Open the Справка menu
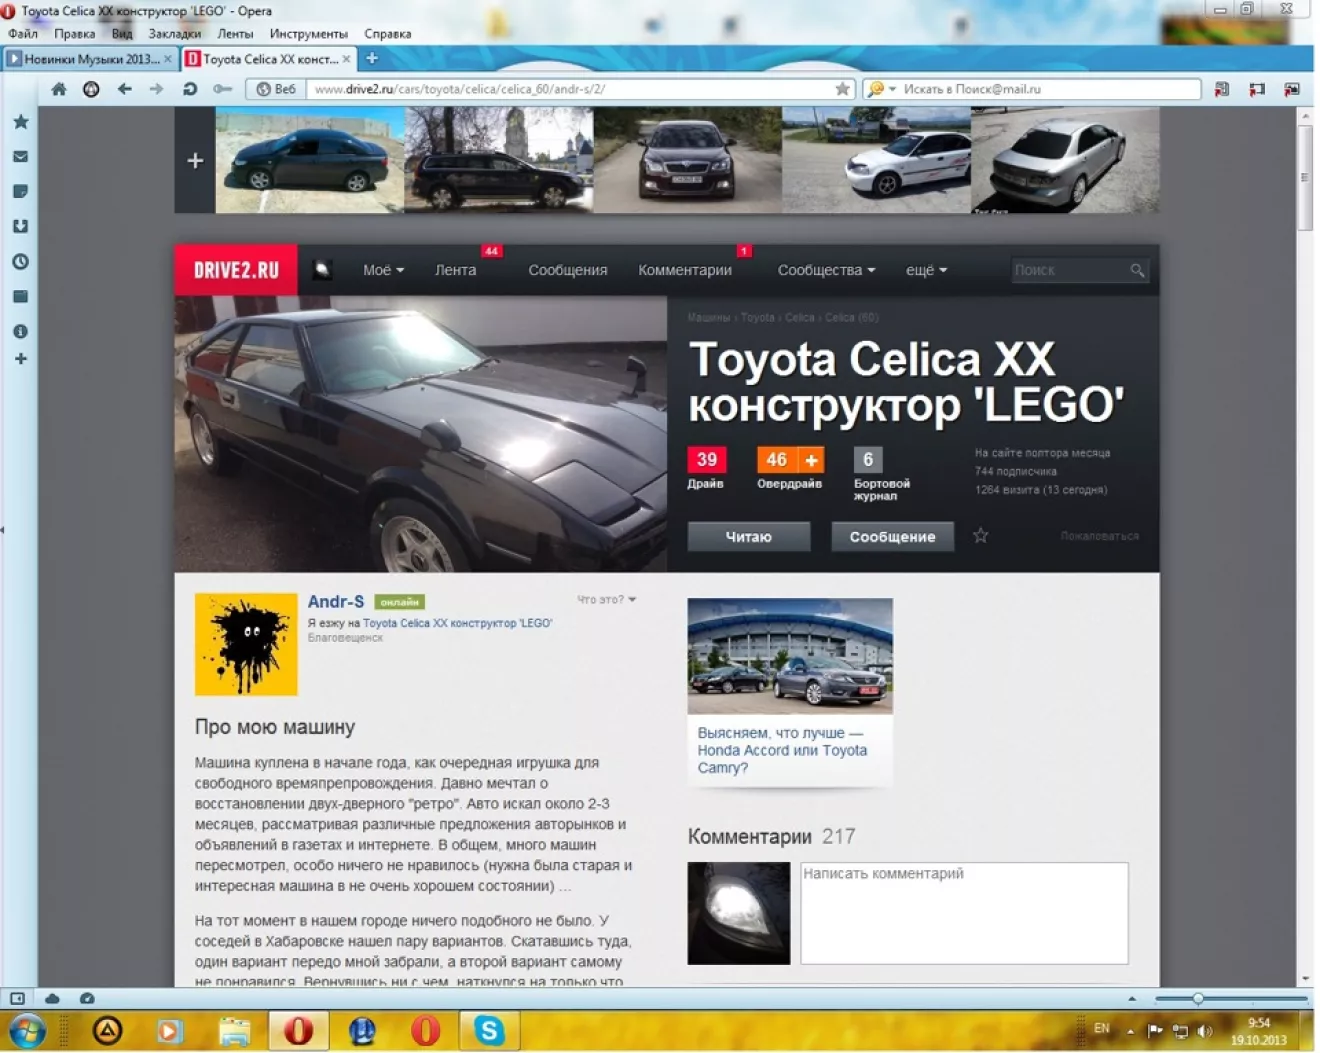Screen dimensions: 1320x1053 tap(387, 34)
